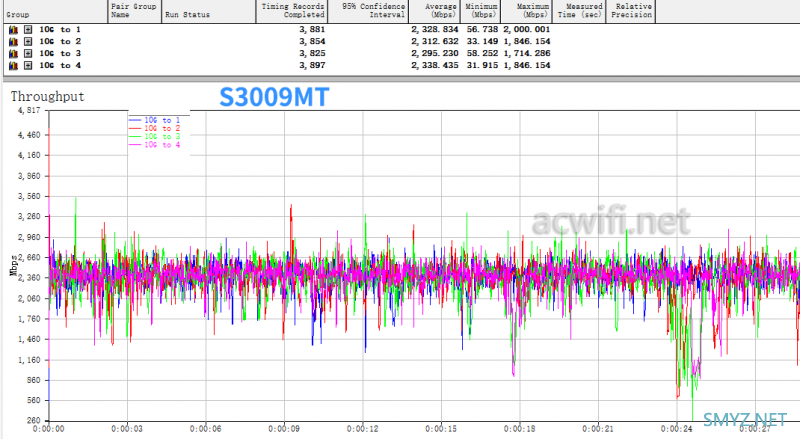Click the 0:00:21 time axis label
The height and width of the screenshot is (439, 800).
pyautogui.click(x=598, y=429)
